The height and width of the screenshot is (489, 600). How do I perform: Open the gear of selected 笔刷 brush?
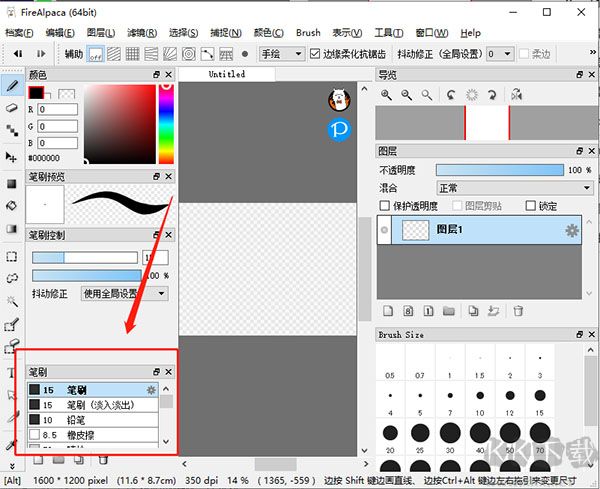point(152,390)
